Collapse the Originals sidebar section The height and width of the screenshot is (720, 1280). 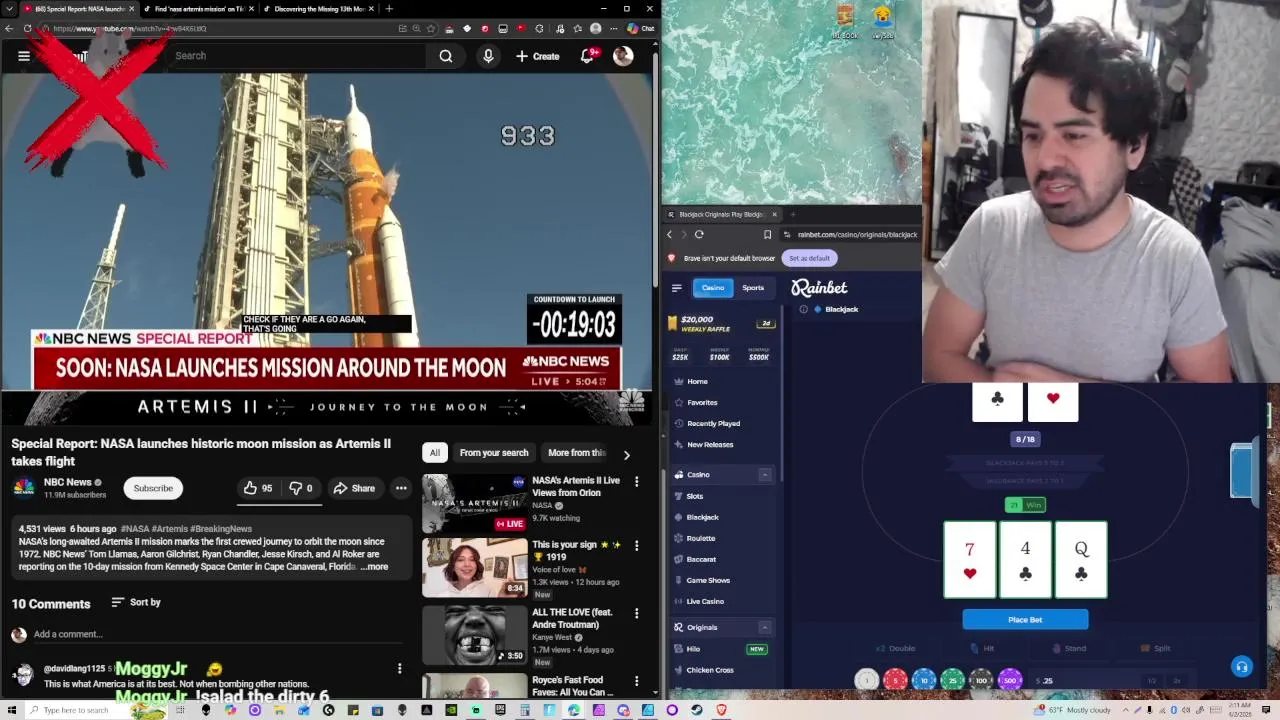pyautogui.click(x=765, y=627)
